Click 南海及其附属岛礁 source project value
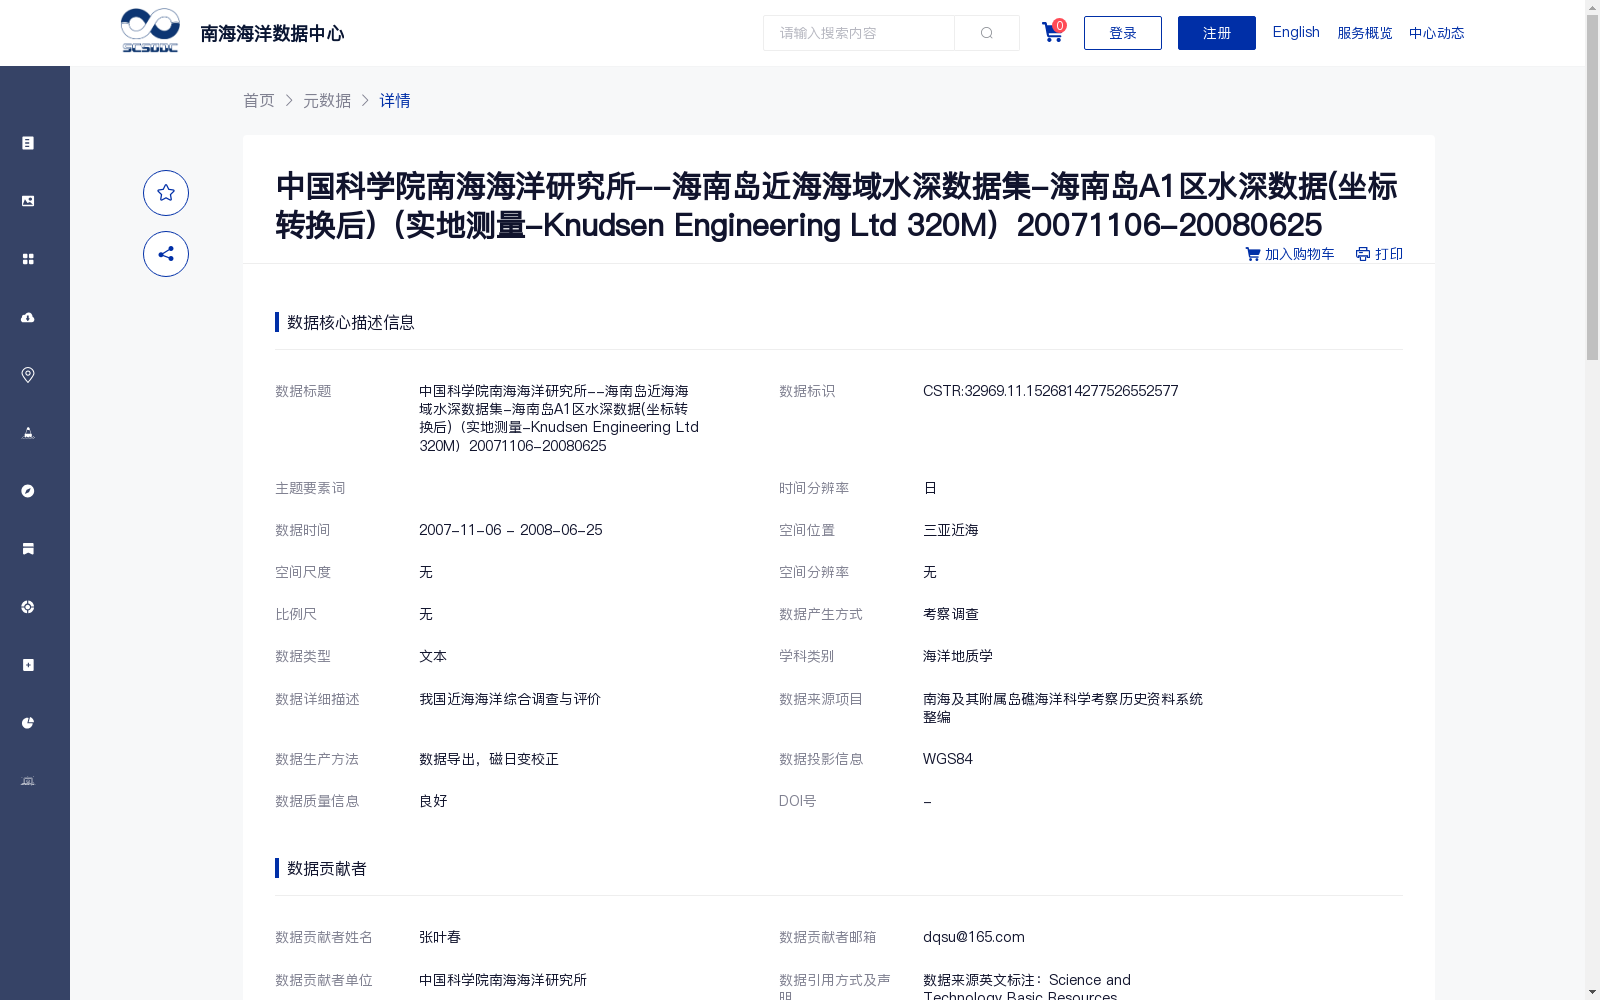The height and width of the screenshot is (1000, 1600). coord(1063,708)
